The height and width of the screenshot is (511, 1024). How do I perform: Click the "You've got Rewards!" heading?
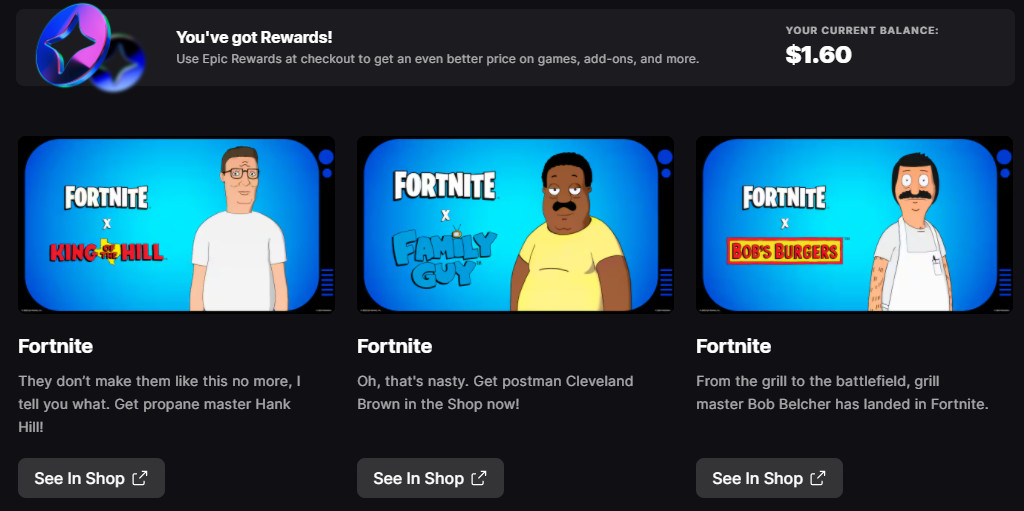pos(254,38)
